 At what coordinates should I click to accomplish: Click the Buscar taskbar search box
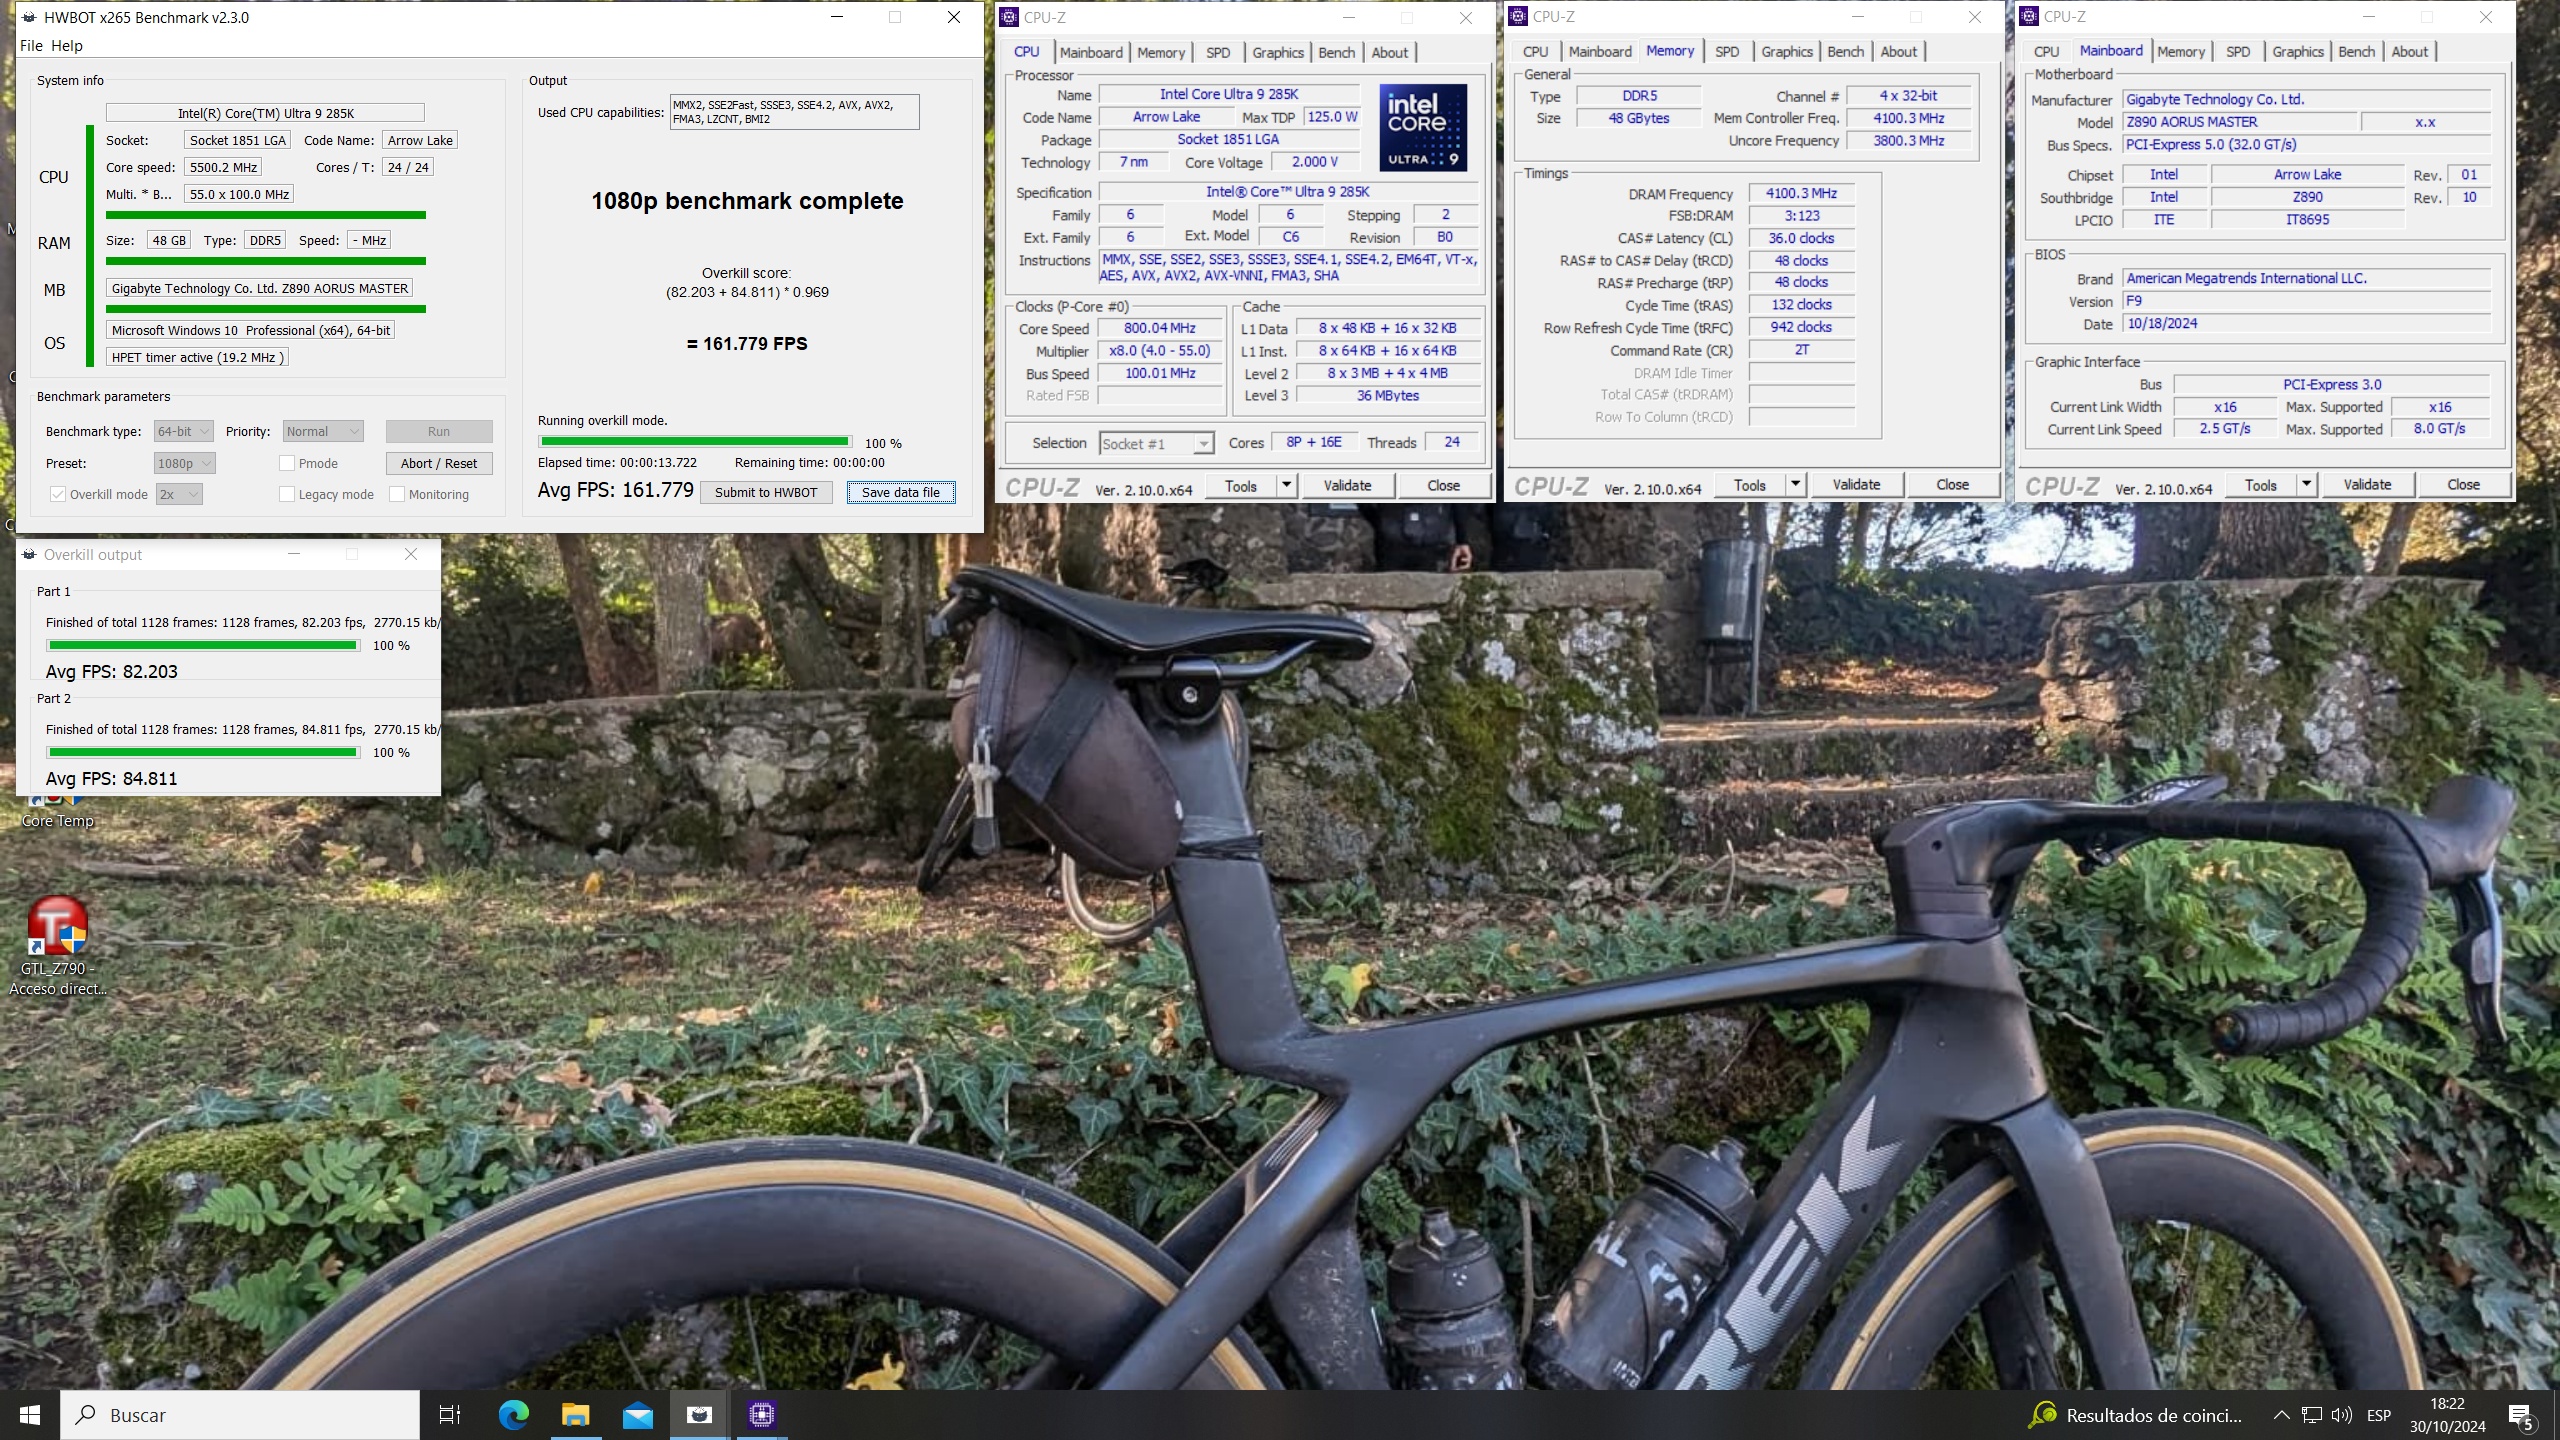[x=240, y=1414]
